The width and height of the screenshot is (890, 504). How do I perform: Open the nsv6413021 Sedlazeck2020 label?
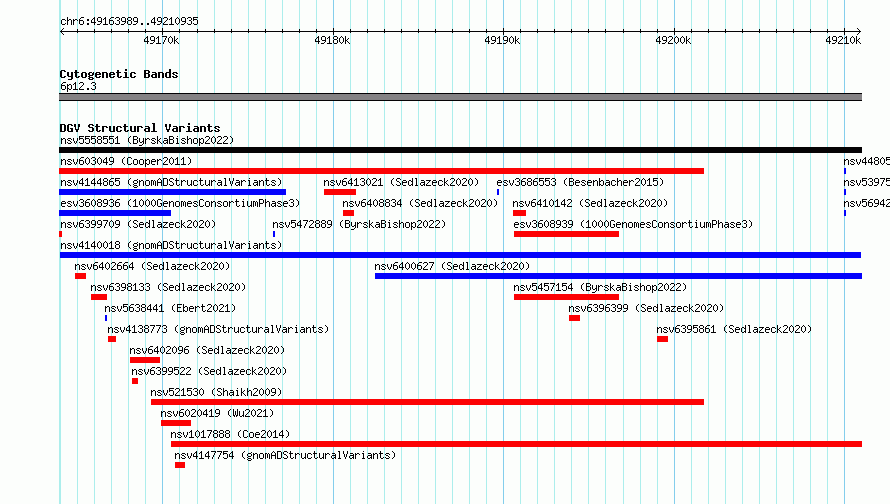[x=401, y=182]
